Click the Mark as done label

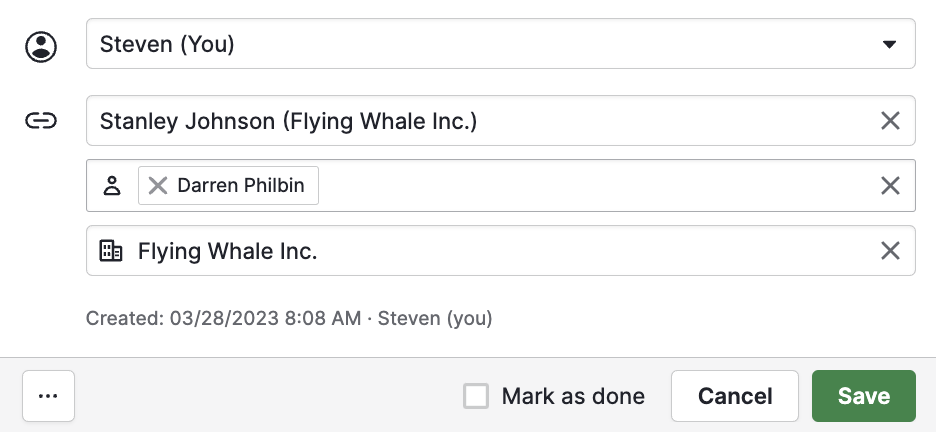pyautogui.click(x=573, y=396)
